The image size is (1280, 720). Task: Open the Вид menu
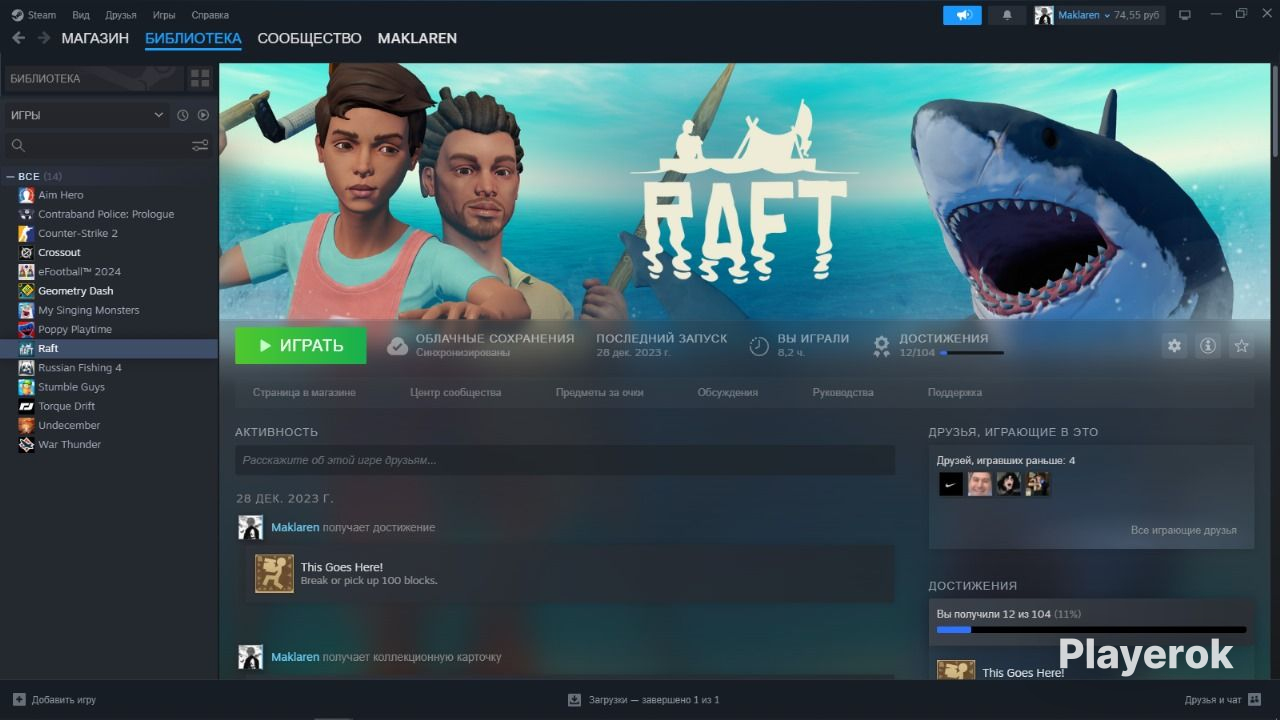(81, 15)
